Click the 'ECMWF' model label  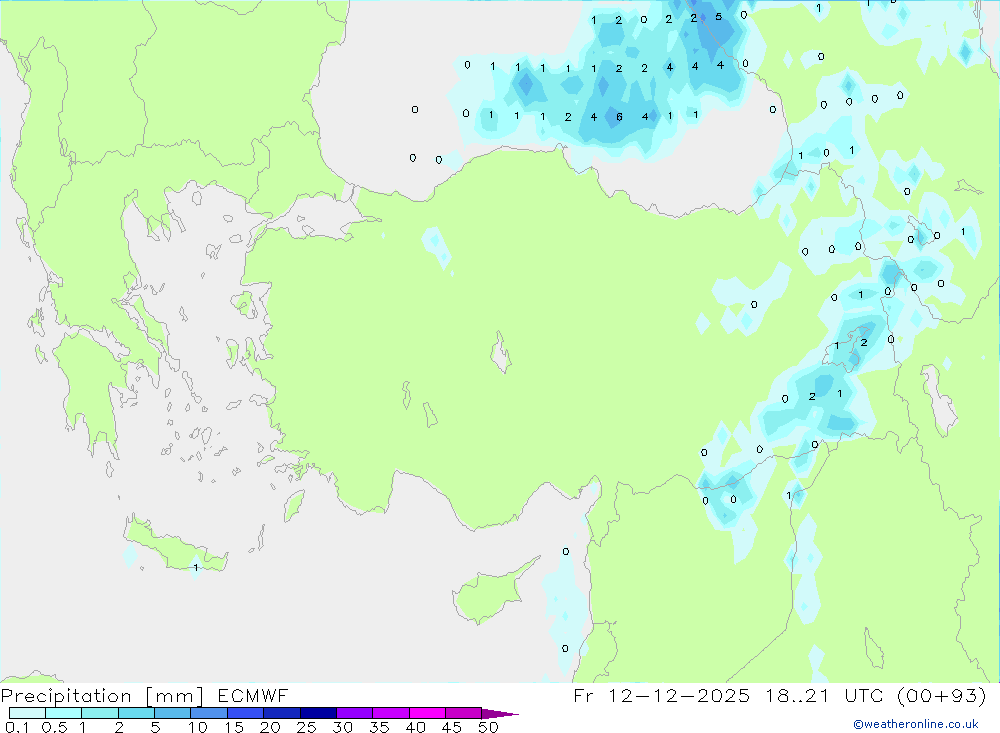coord(253,695)
